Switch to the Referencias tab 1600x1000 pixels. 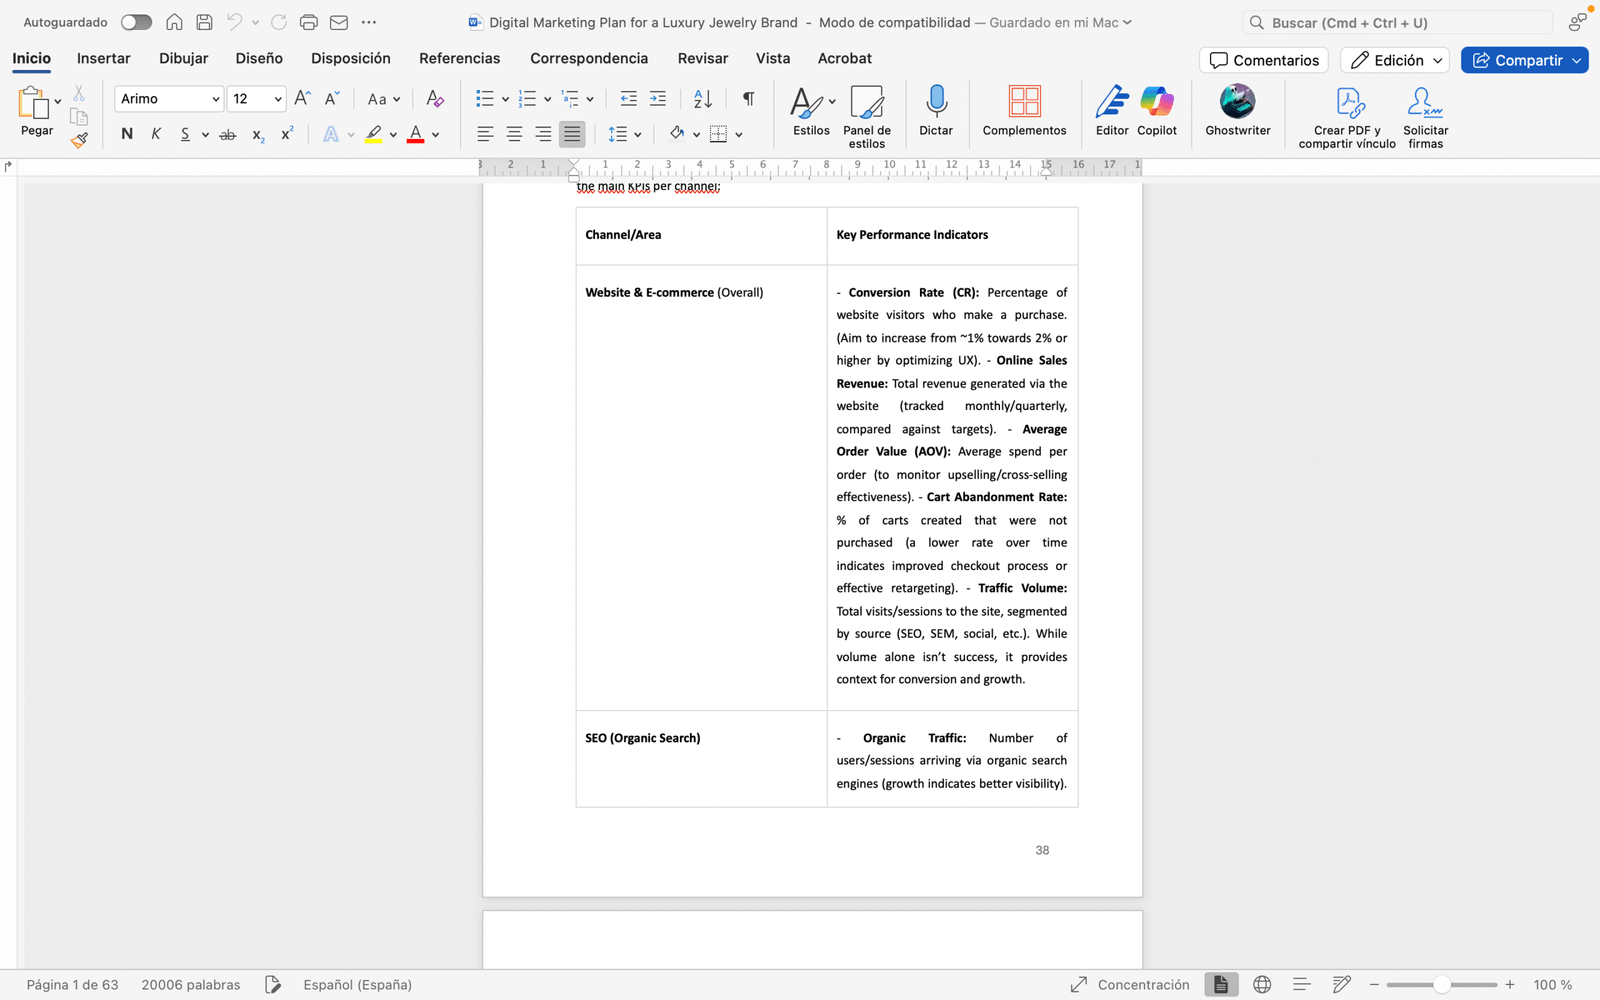click(459, 58)
